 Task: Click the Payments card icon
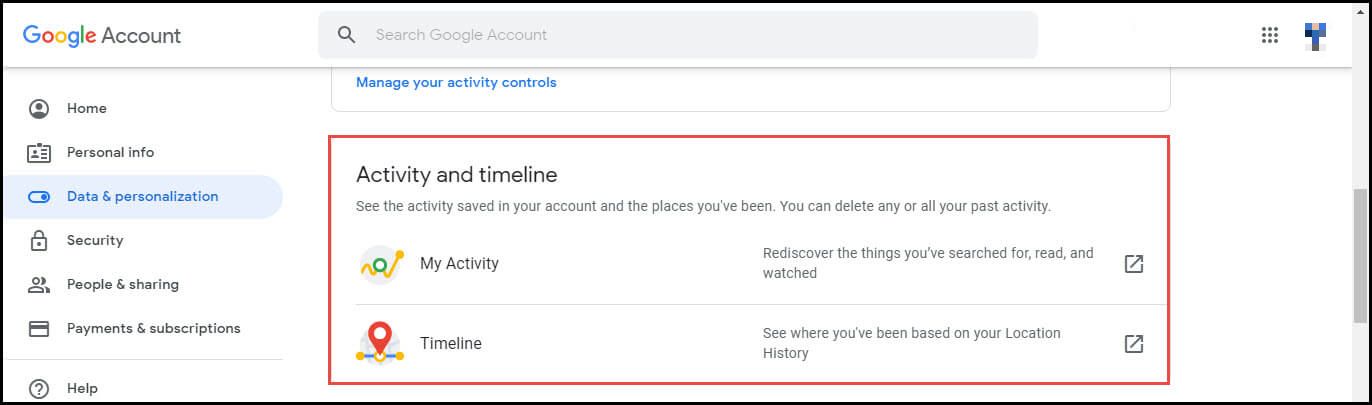tap(39, 328)
